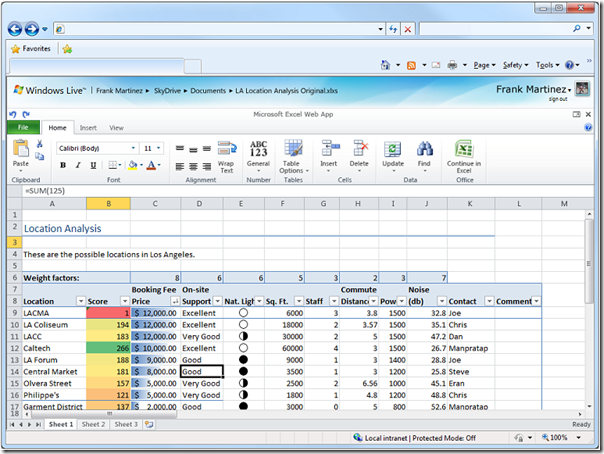Open Sheet 3 tab
The height and width of the screenshot is (454, 604).
[126, 424]
